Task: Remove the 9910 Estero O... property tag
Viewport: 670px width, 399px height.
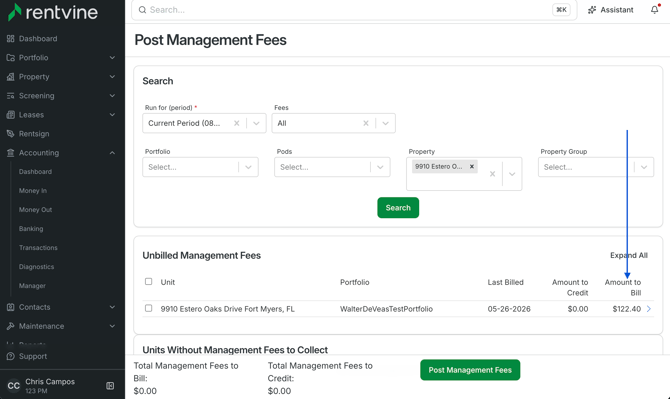Action: pos(472,167)
